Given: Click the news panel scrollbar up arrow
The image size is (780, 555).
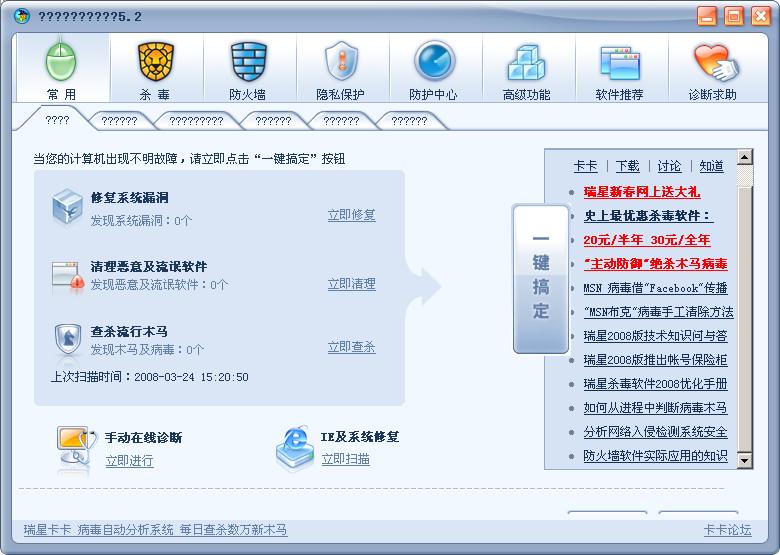Looking at the screenshot, I should pos(745,158).
